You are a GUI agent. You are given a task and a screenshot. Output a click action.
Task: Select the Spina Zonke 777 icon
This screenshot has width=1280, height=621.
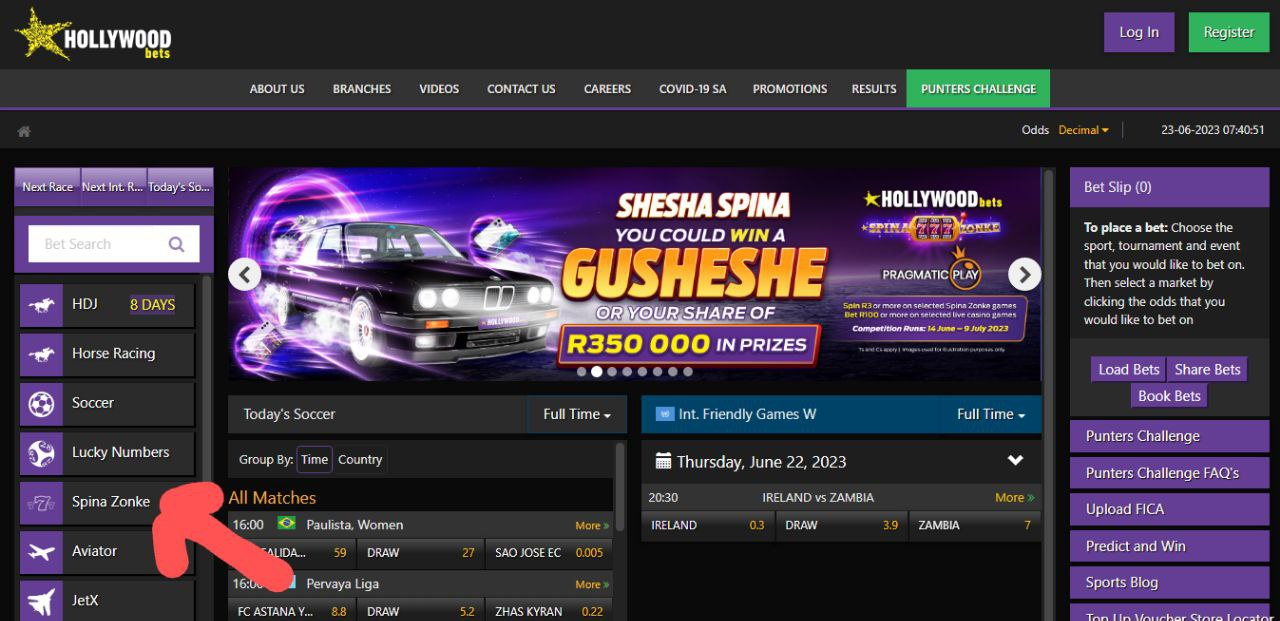click(x=42, y=502)
